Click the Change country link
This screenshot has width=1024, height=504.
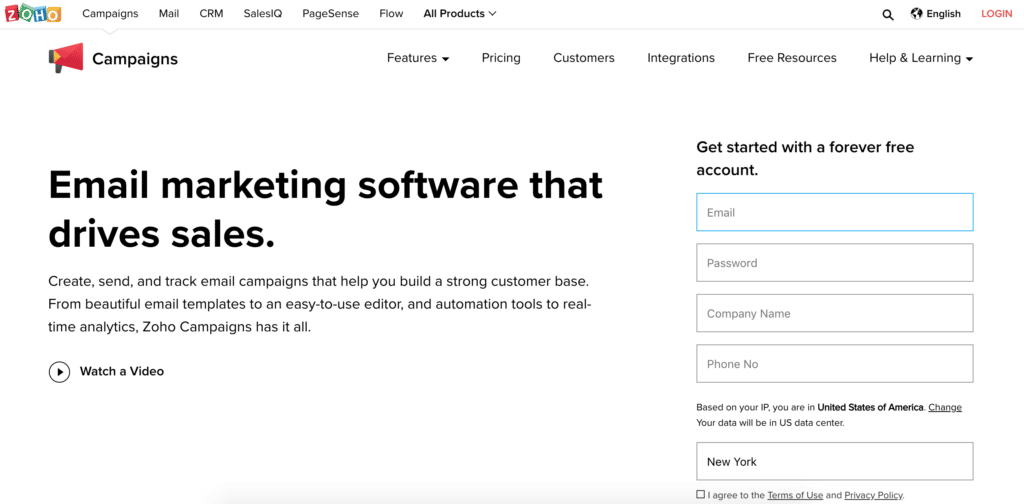point(945,407)
